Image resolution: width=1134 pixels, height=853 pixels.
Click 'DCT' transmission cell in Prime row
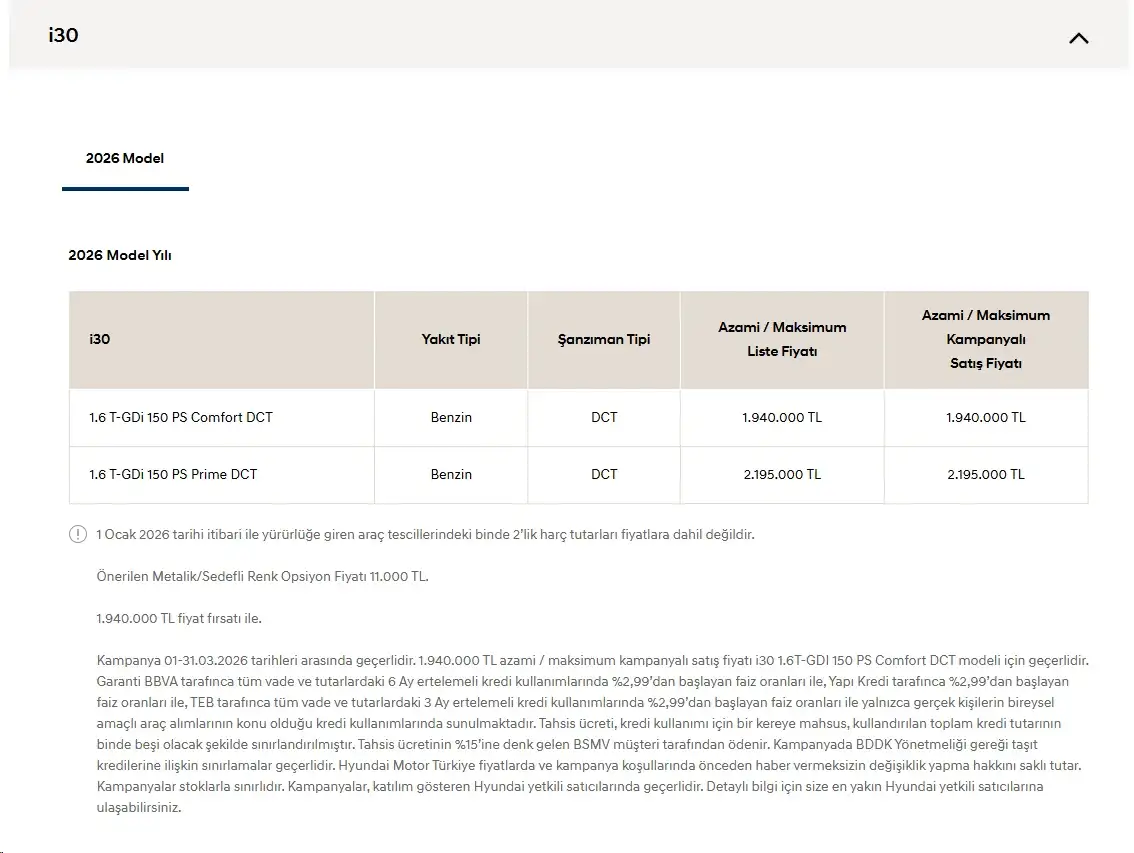pos(604,475)
